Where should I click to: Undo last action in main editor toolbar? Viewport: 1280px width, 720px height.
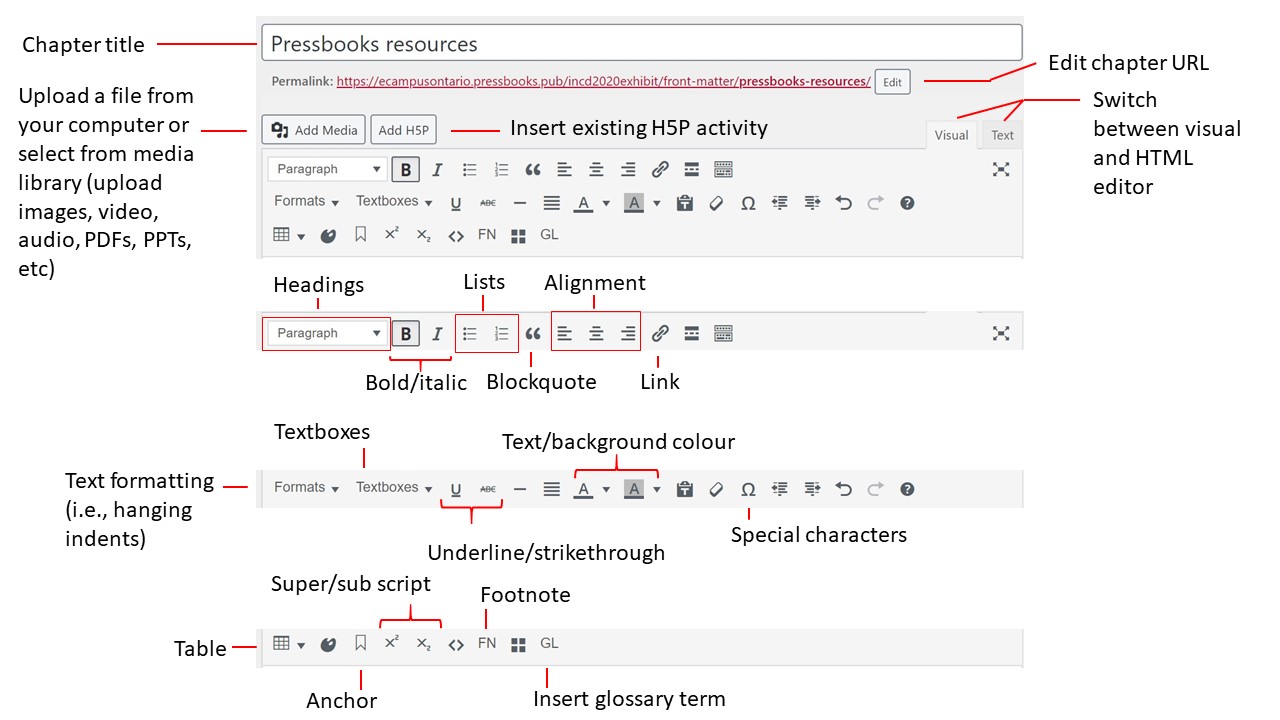(x=844, y=203)
